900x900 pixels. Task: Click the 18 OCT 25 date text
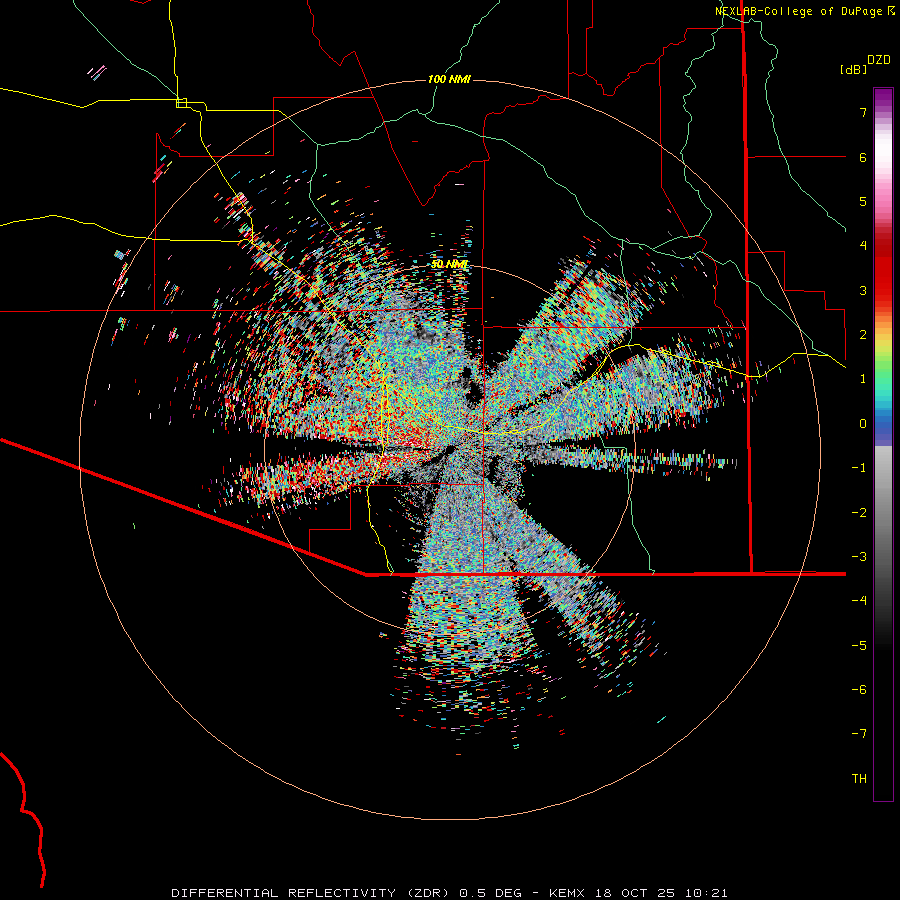[x=635, y=893]
